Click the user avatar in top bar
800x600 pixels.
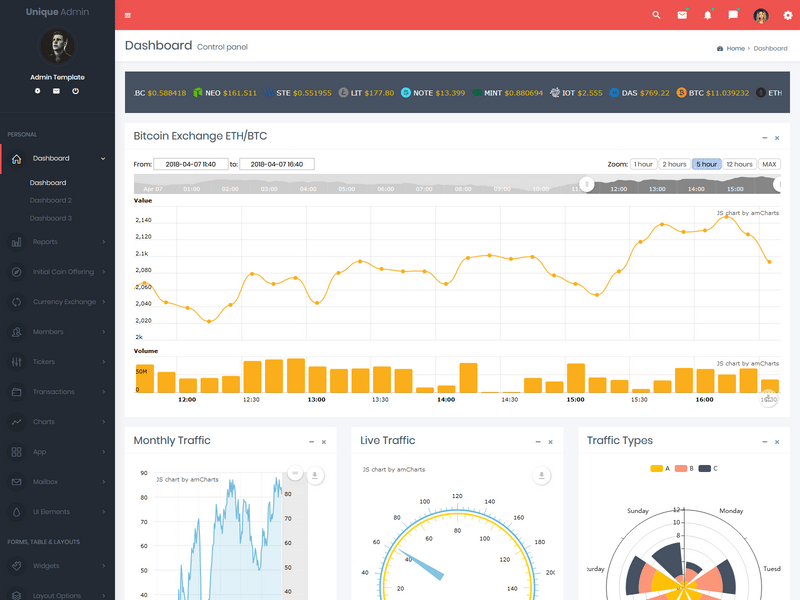(x=761, y=15)
